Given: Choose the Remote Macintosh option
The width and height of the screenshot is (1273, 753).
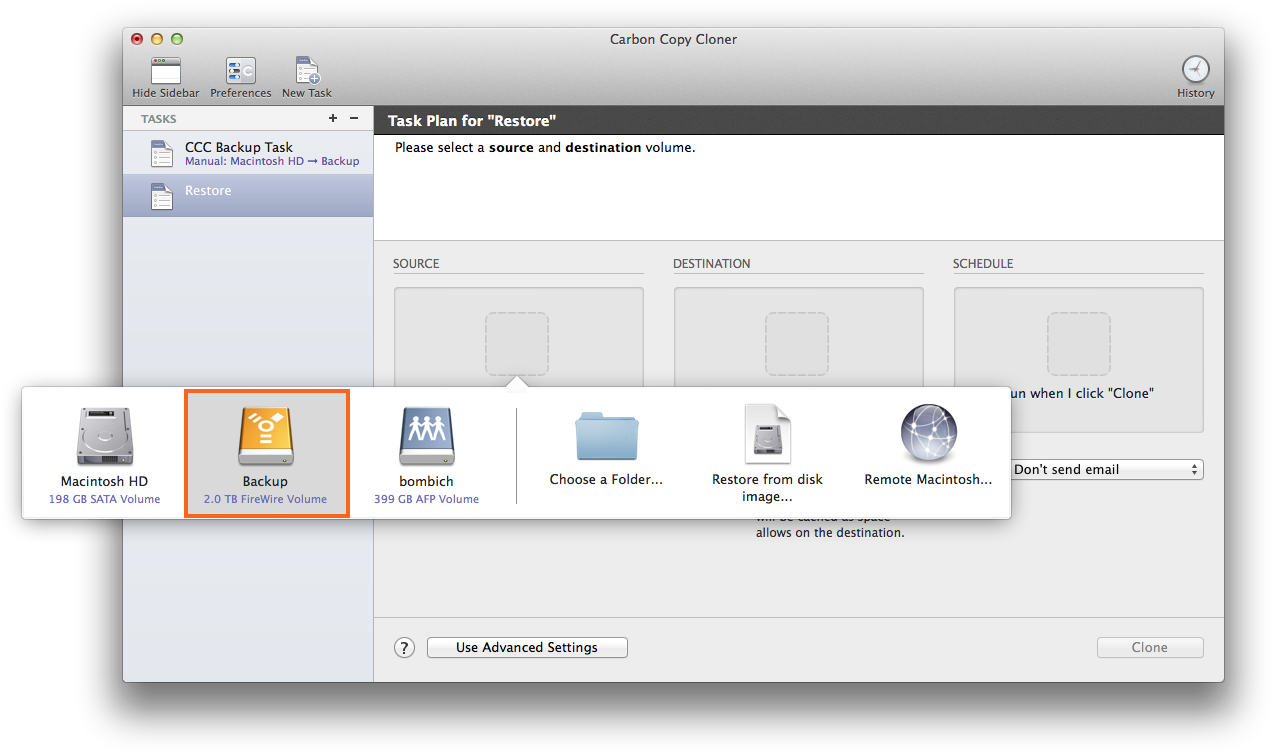Looking at the screenshot, I should [928, 446].
